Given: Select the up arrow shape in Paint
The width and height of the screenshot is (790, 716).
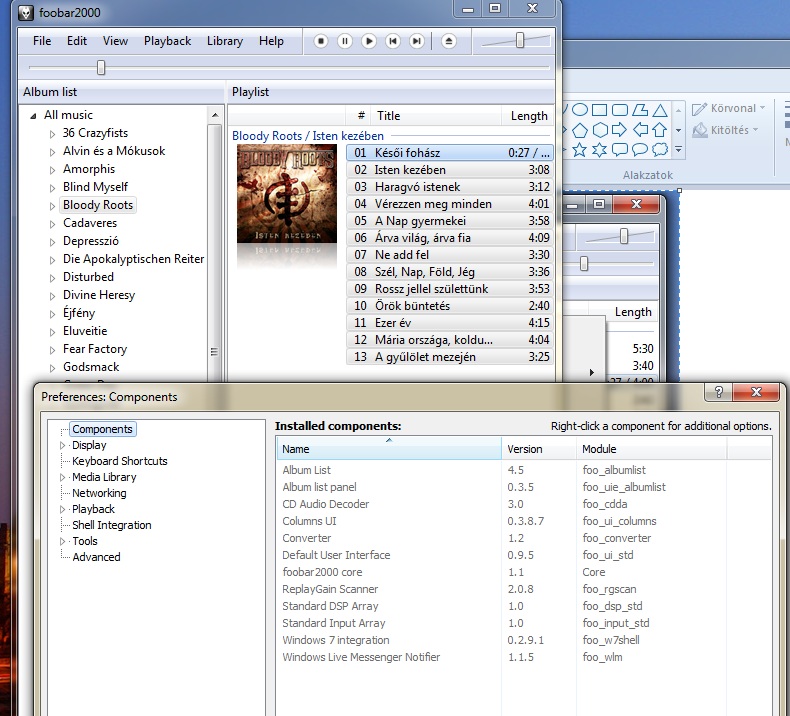Looking at the screenshot, I should pos(660,130).
